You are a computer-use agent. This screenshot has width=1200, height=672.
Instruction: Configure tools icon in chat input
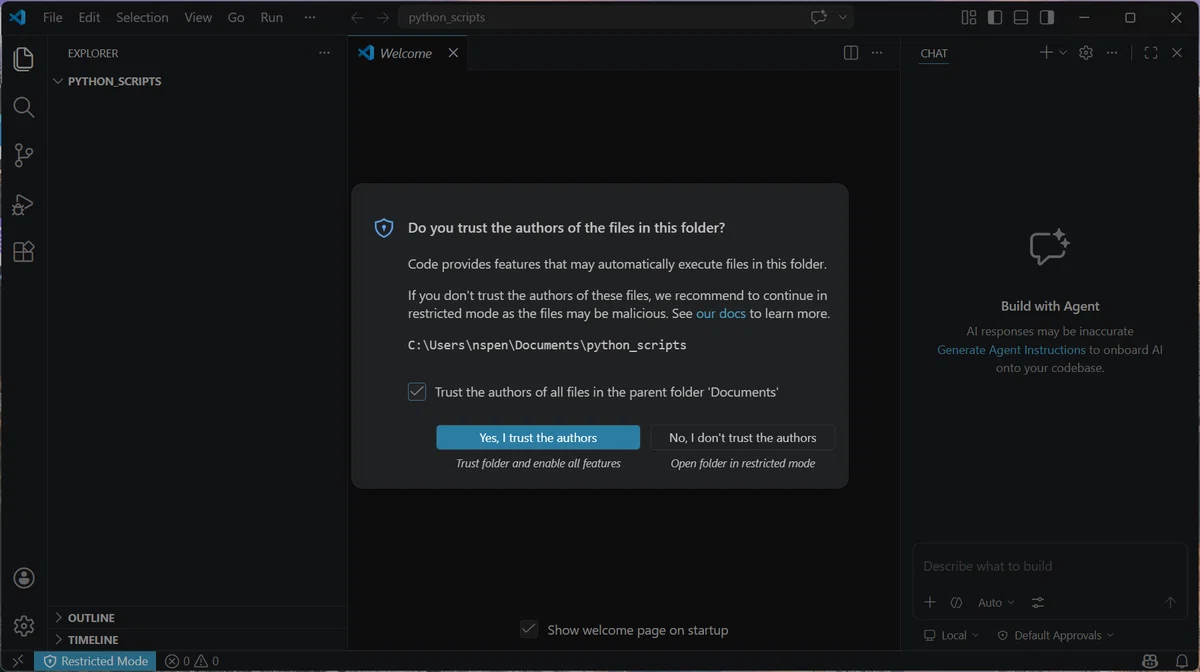click(1038, 602)
